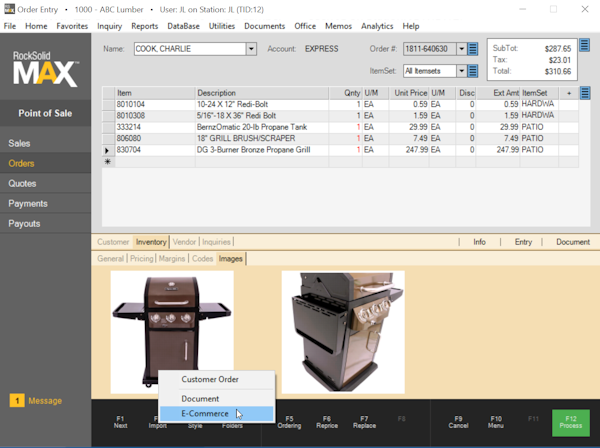
Task: Click the new row asterisk marker
Action: pos(108,161)
